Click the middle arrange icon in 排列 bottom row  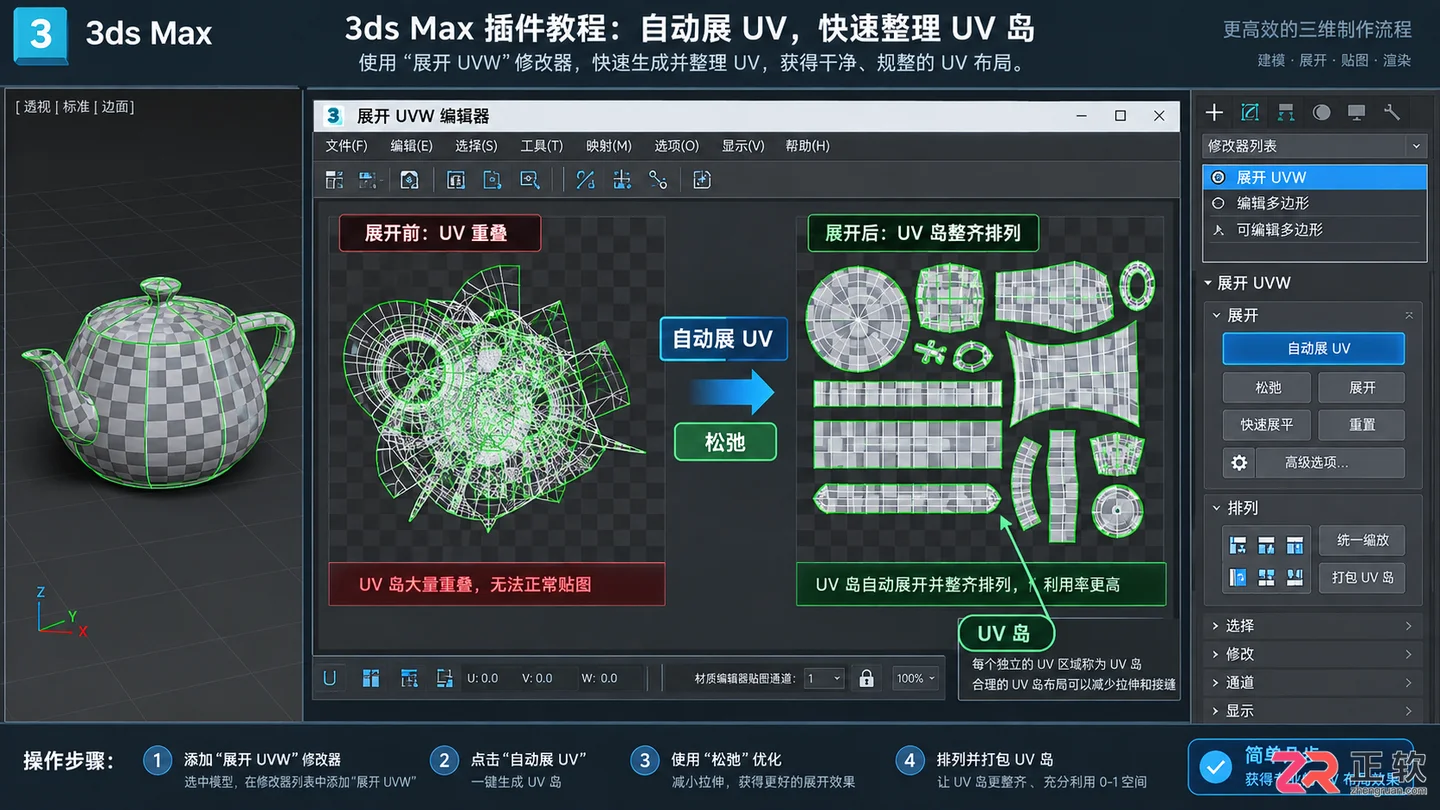(1267, 577)
